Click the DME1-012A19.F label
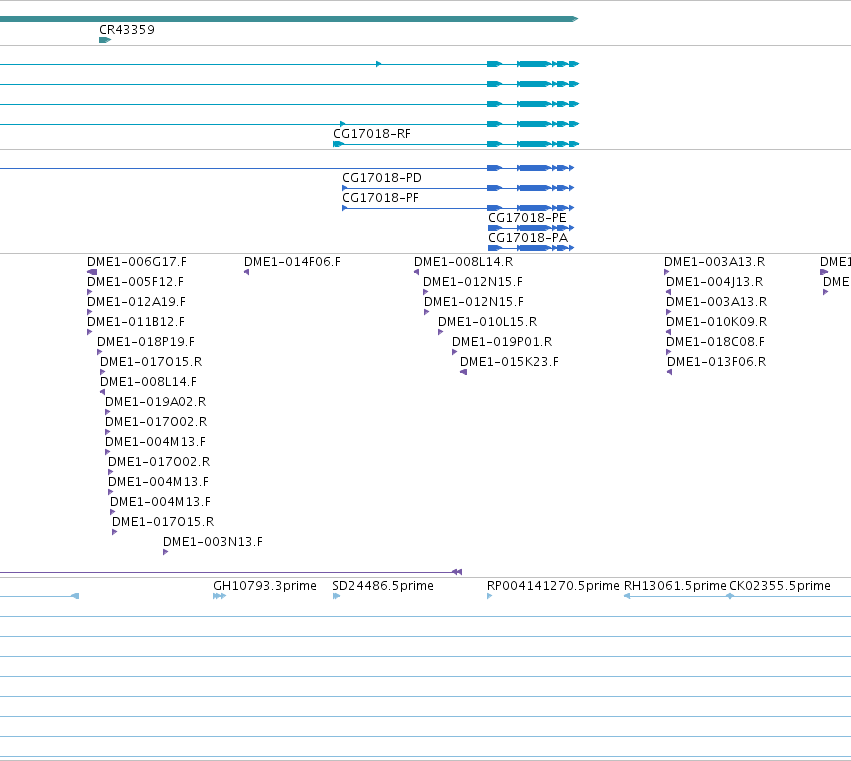 click(136, 302)
